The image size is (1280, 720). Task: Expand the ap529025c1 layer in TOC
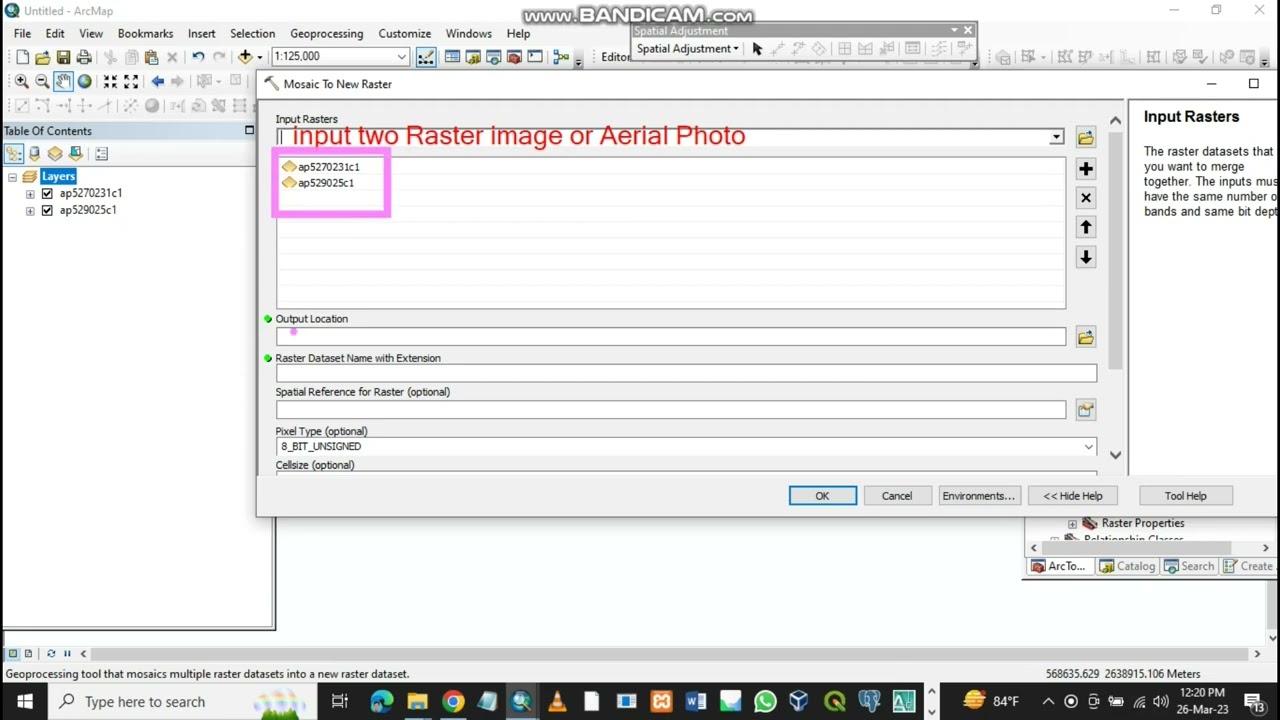click(x=30, y=211)
